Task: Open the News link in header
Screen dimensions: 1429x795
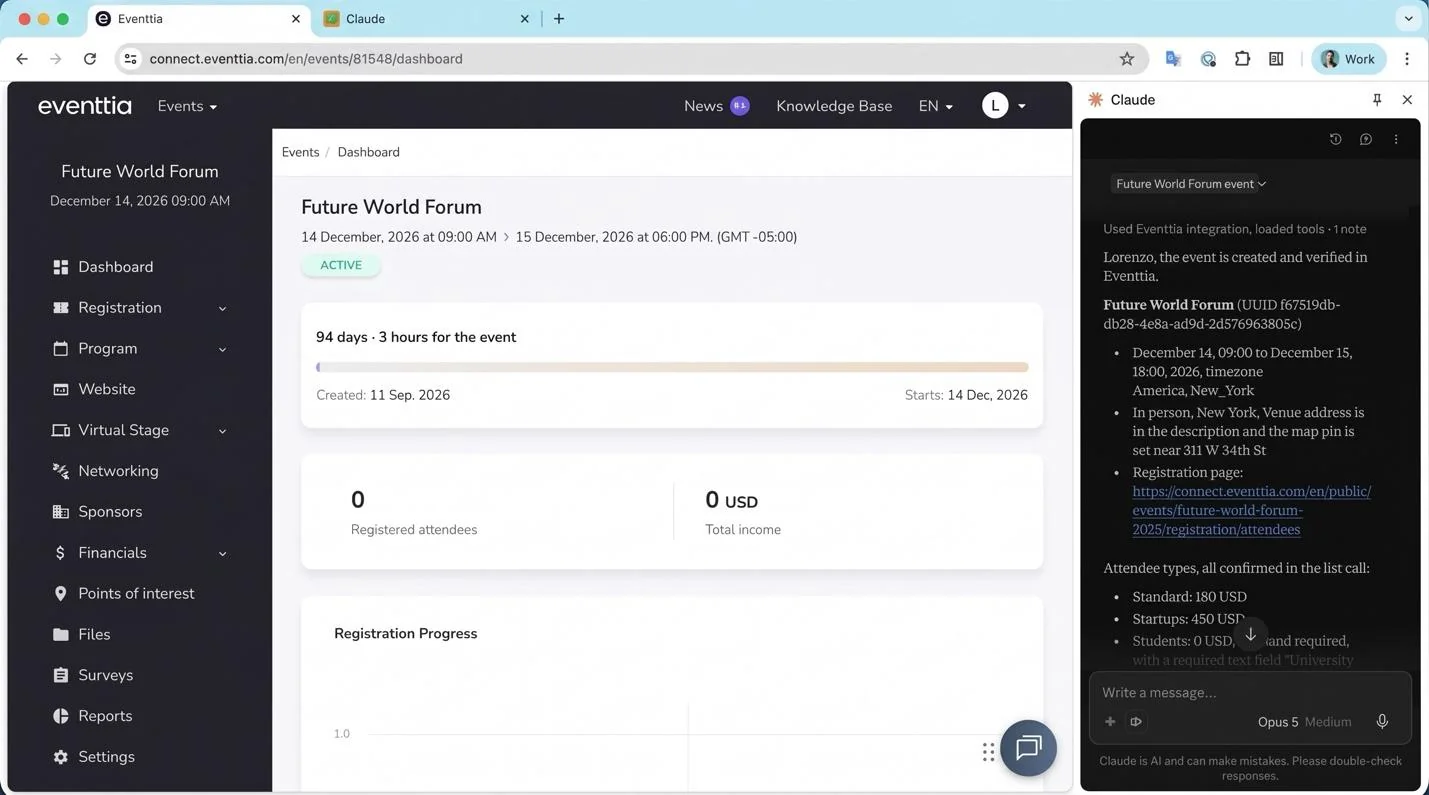Action: (703, 106)
